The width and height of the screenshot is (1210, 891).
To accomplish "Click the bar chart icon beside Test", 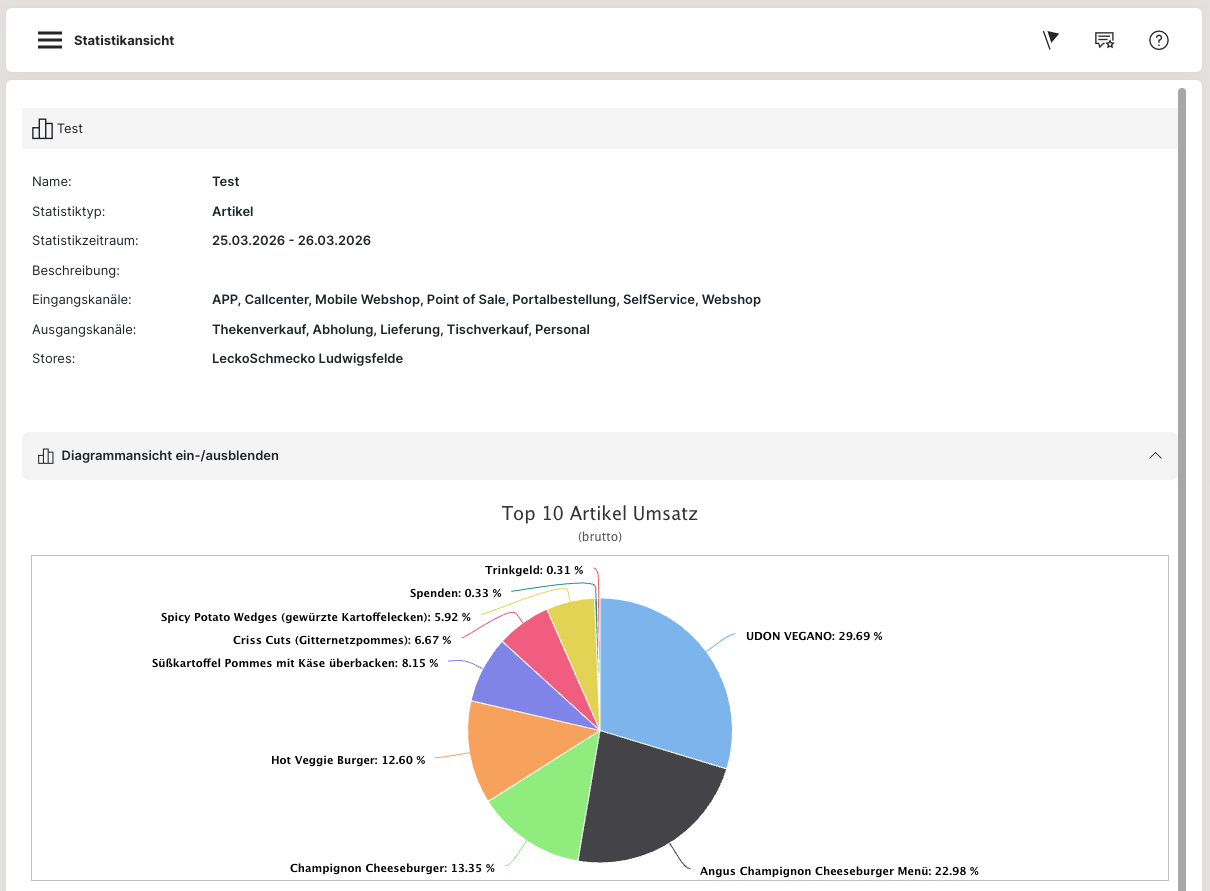I will [42, 129].
